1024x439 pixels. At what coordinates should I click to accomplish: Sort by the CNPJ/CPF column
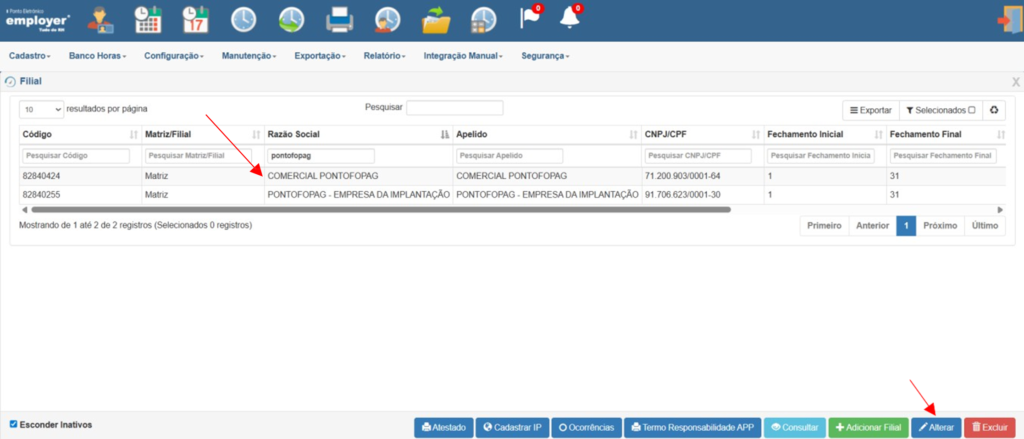(x=702, y=135)
